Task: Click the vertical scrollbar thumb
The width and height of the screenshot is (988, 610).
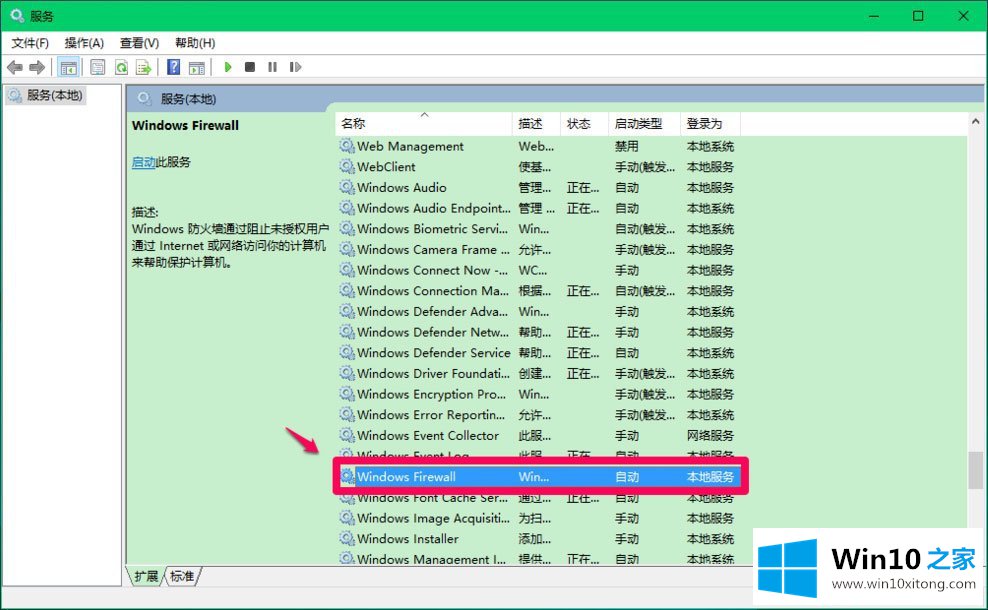Action: [x=975, y=470]
